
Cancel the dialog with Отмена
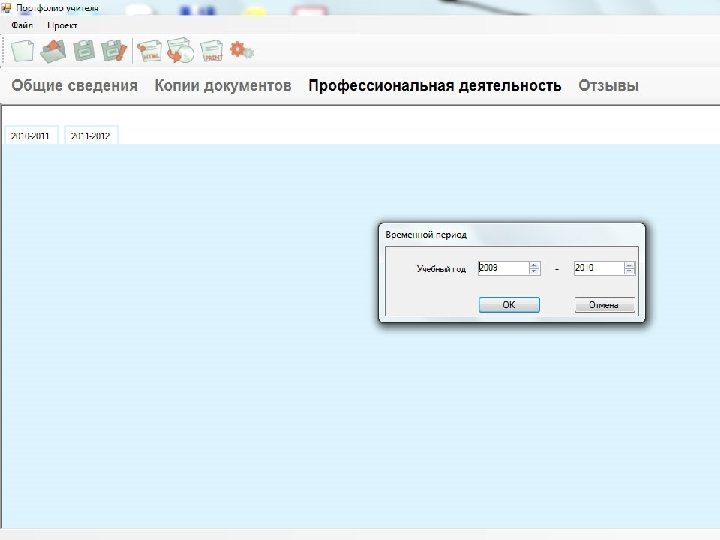604,305
